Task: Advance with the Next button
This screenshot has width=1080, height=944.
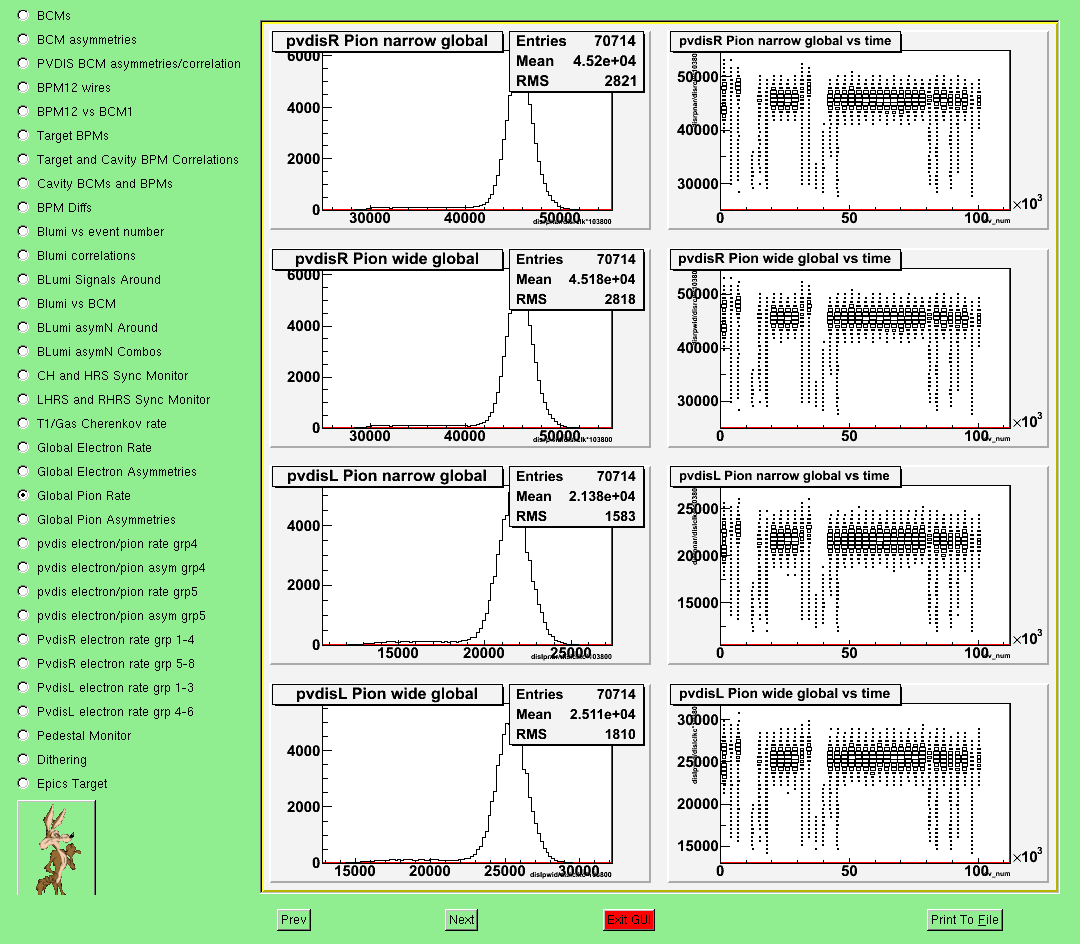Action: [461, 919]
